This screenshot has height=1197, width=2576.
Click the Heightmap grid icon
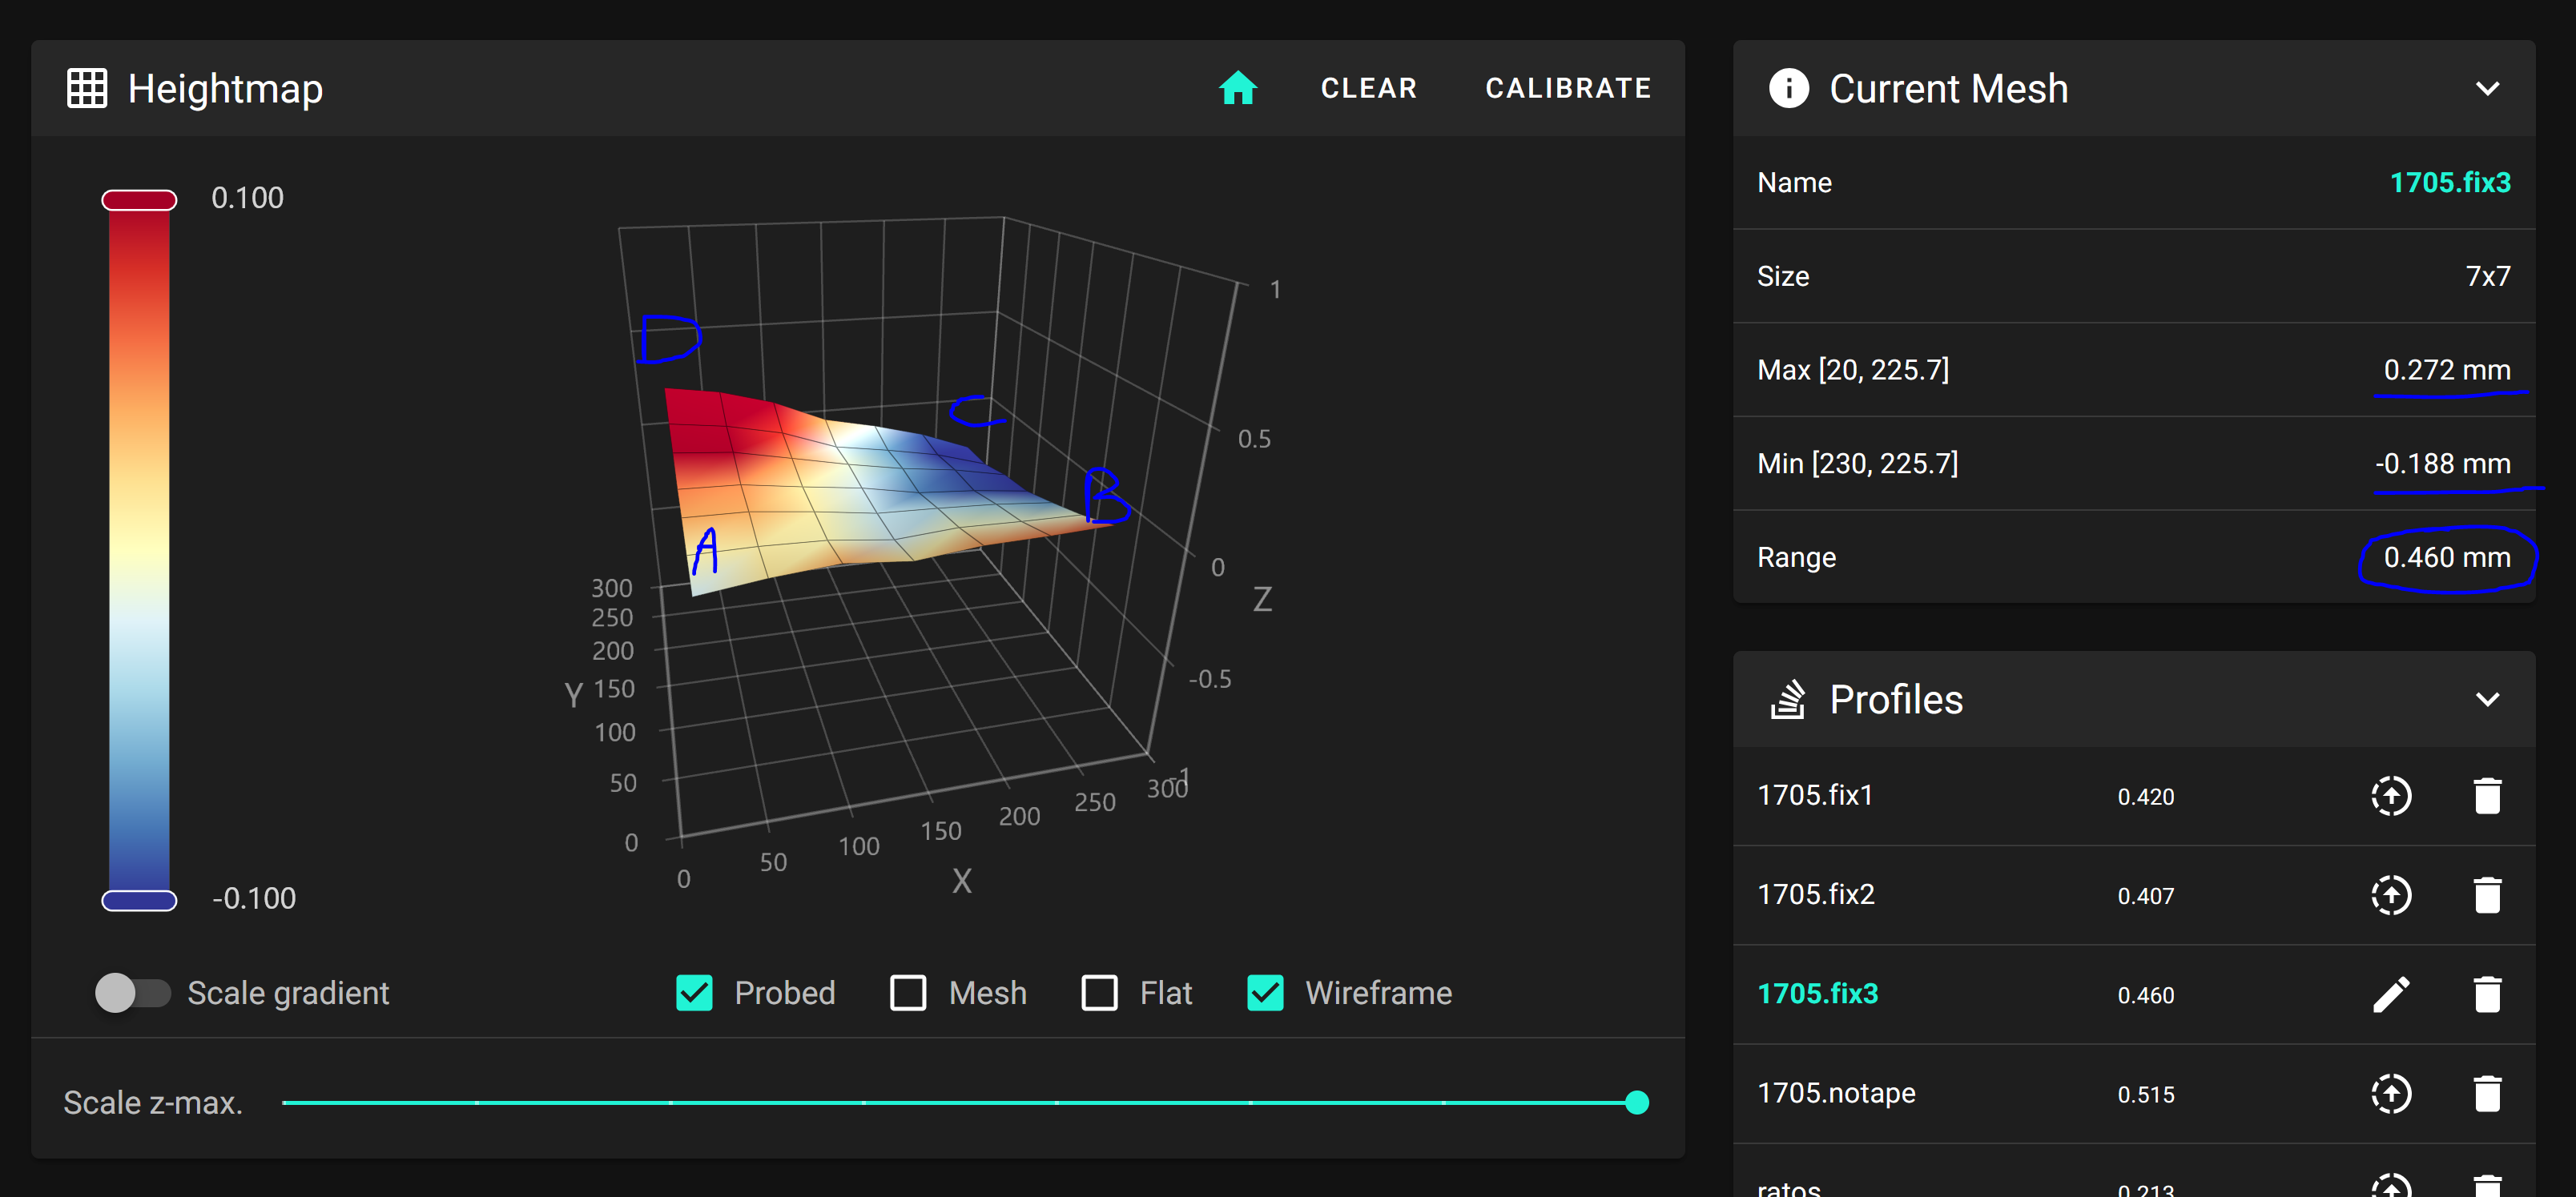[87, 88]
